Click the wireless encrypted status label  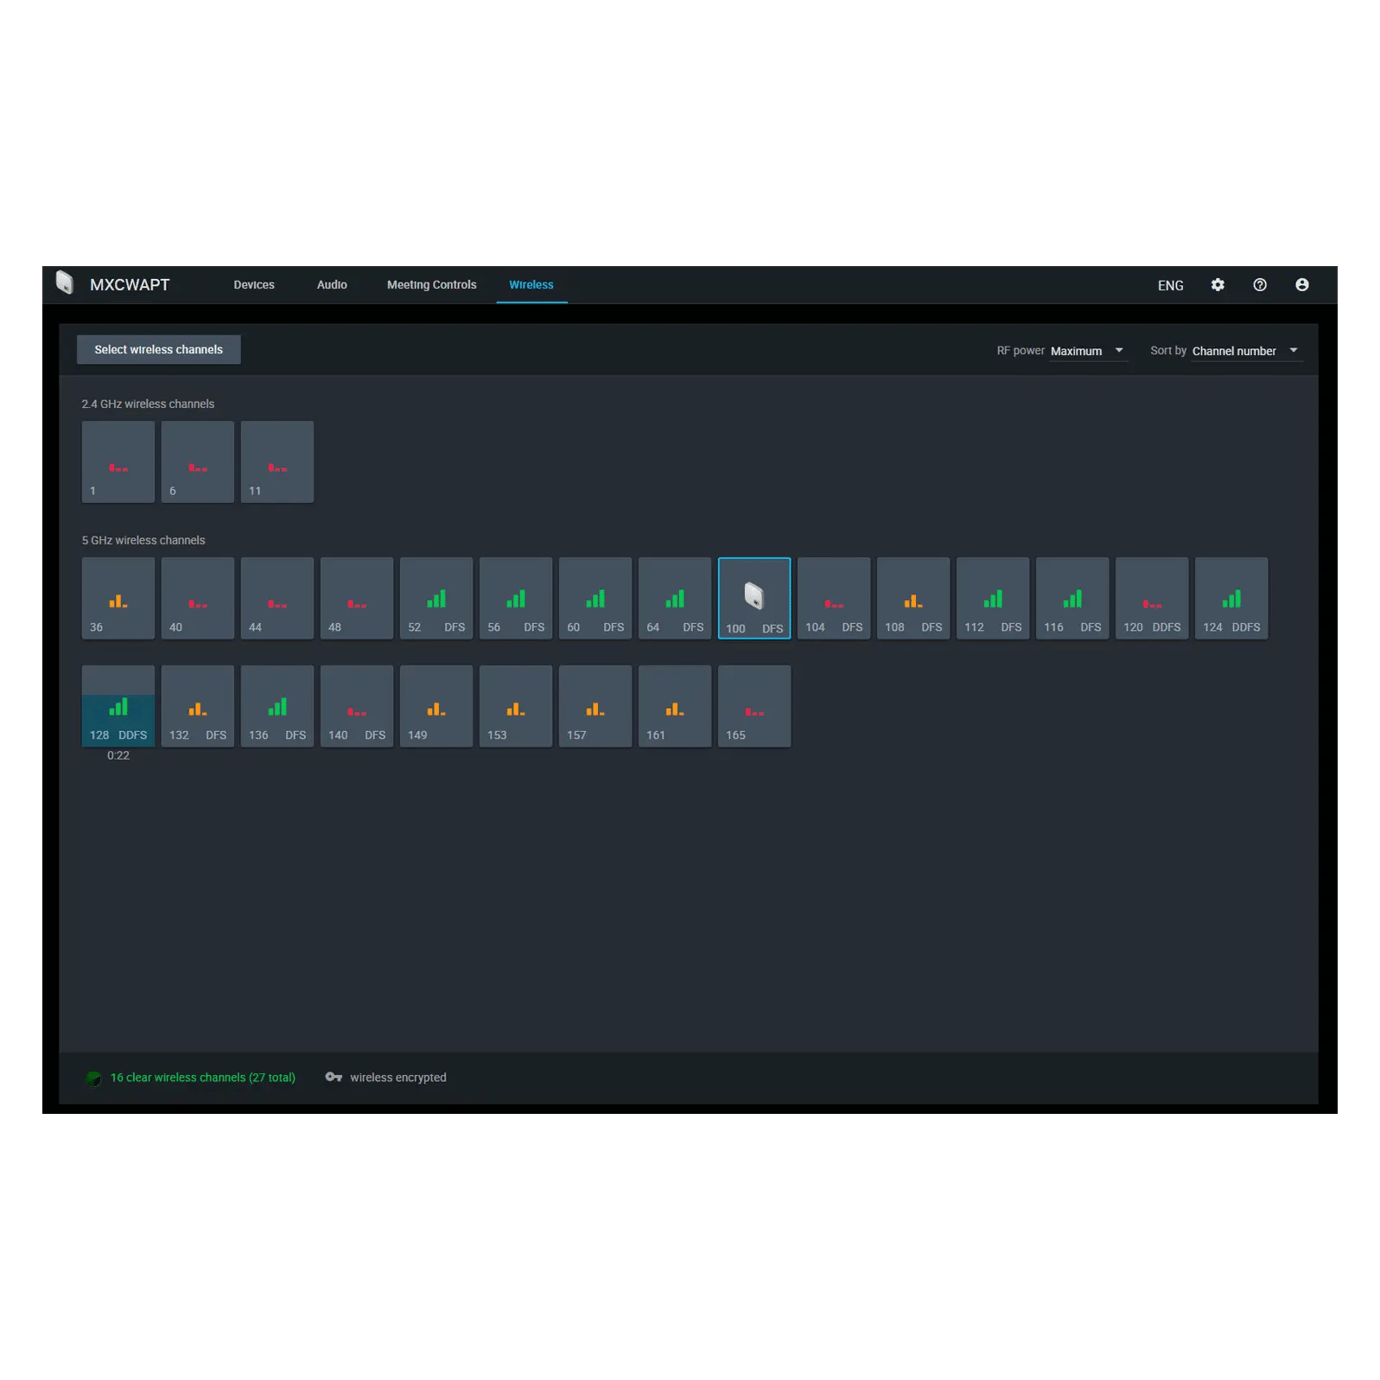pos(398,1078)
